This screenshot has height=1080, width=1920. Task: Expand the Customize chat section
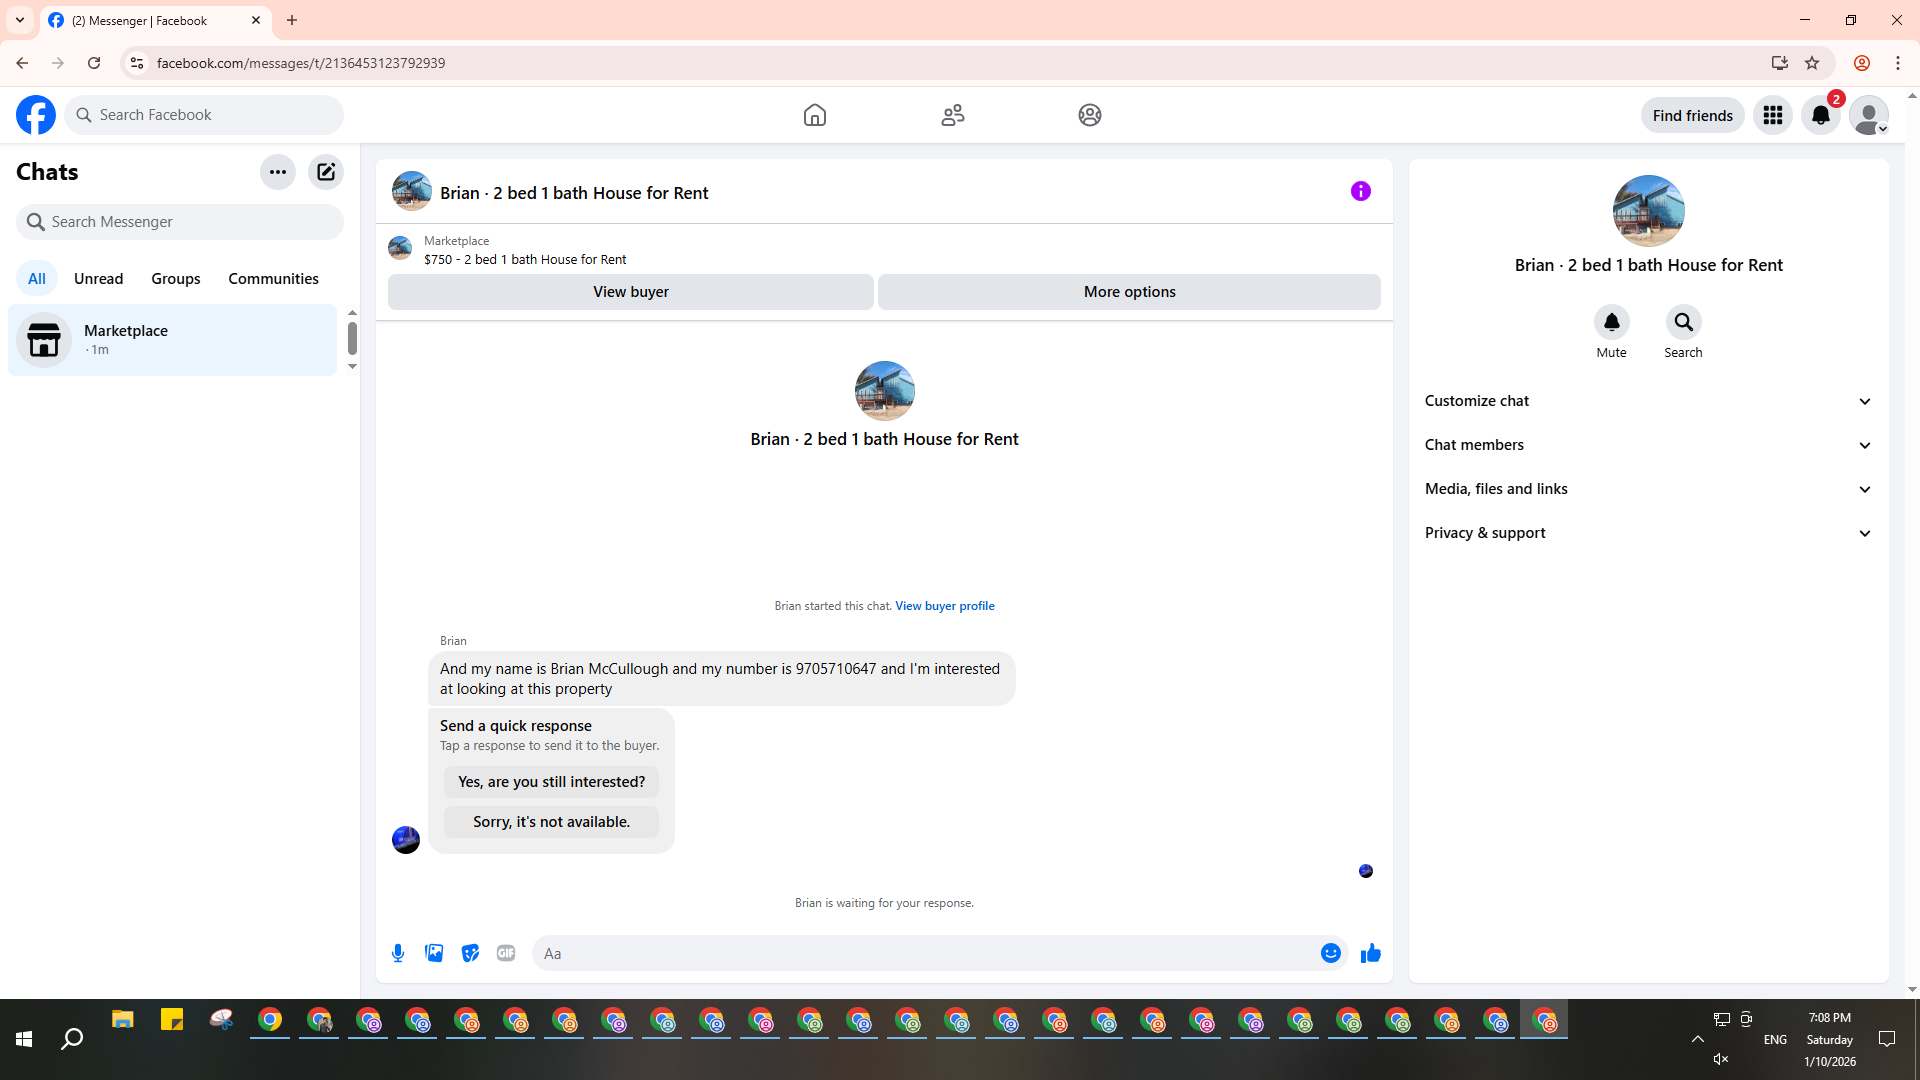point(1648,401)
